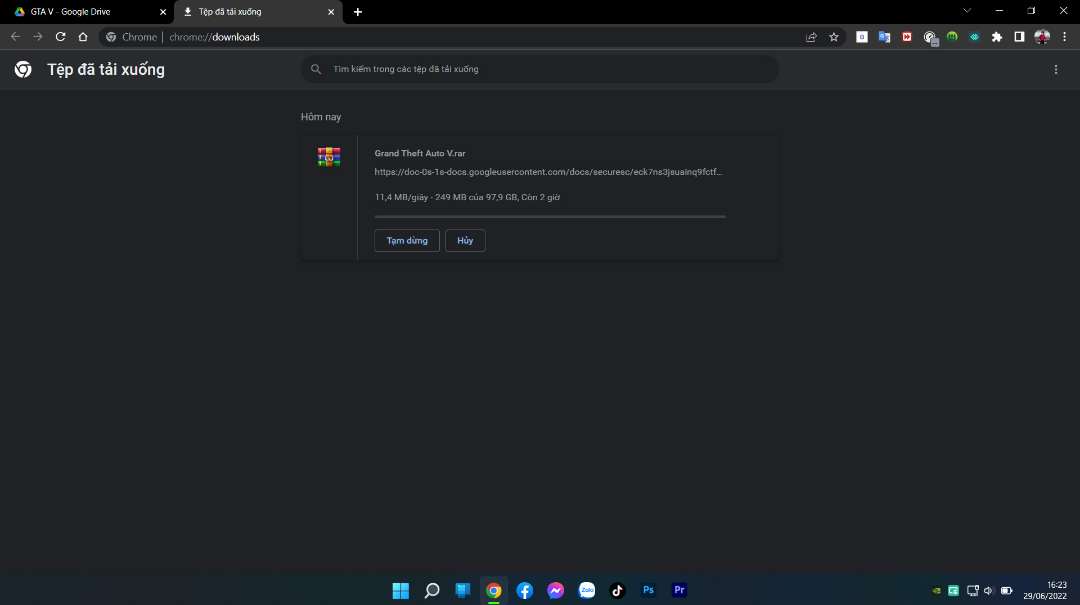Select the Tệp đã tải xuống tab
Screen dimensions: 1080x605
258,12
